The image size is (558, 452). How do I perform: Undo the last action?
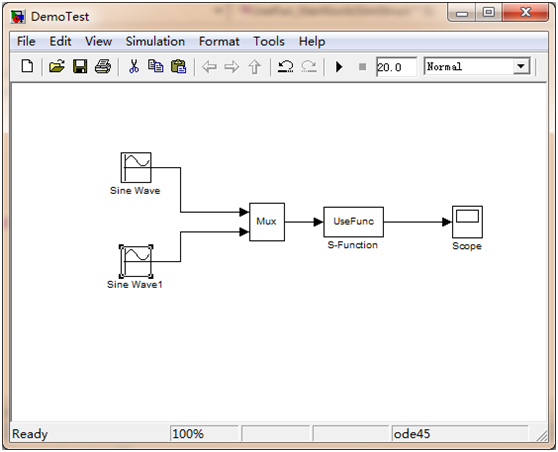[285, 67]
